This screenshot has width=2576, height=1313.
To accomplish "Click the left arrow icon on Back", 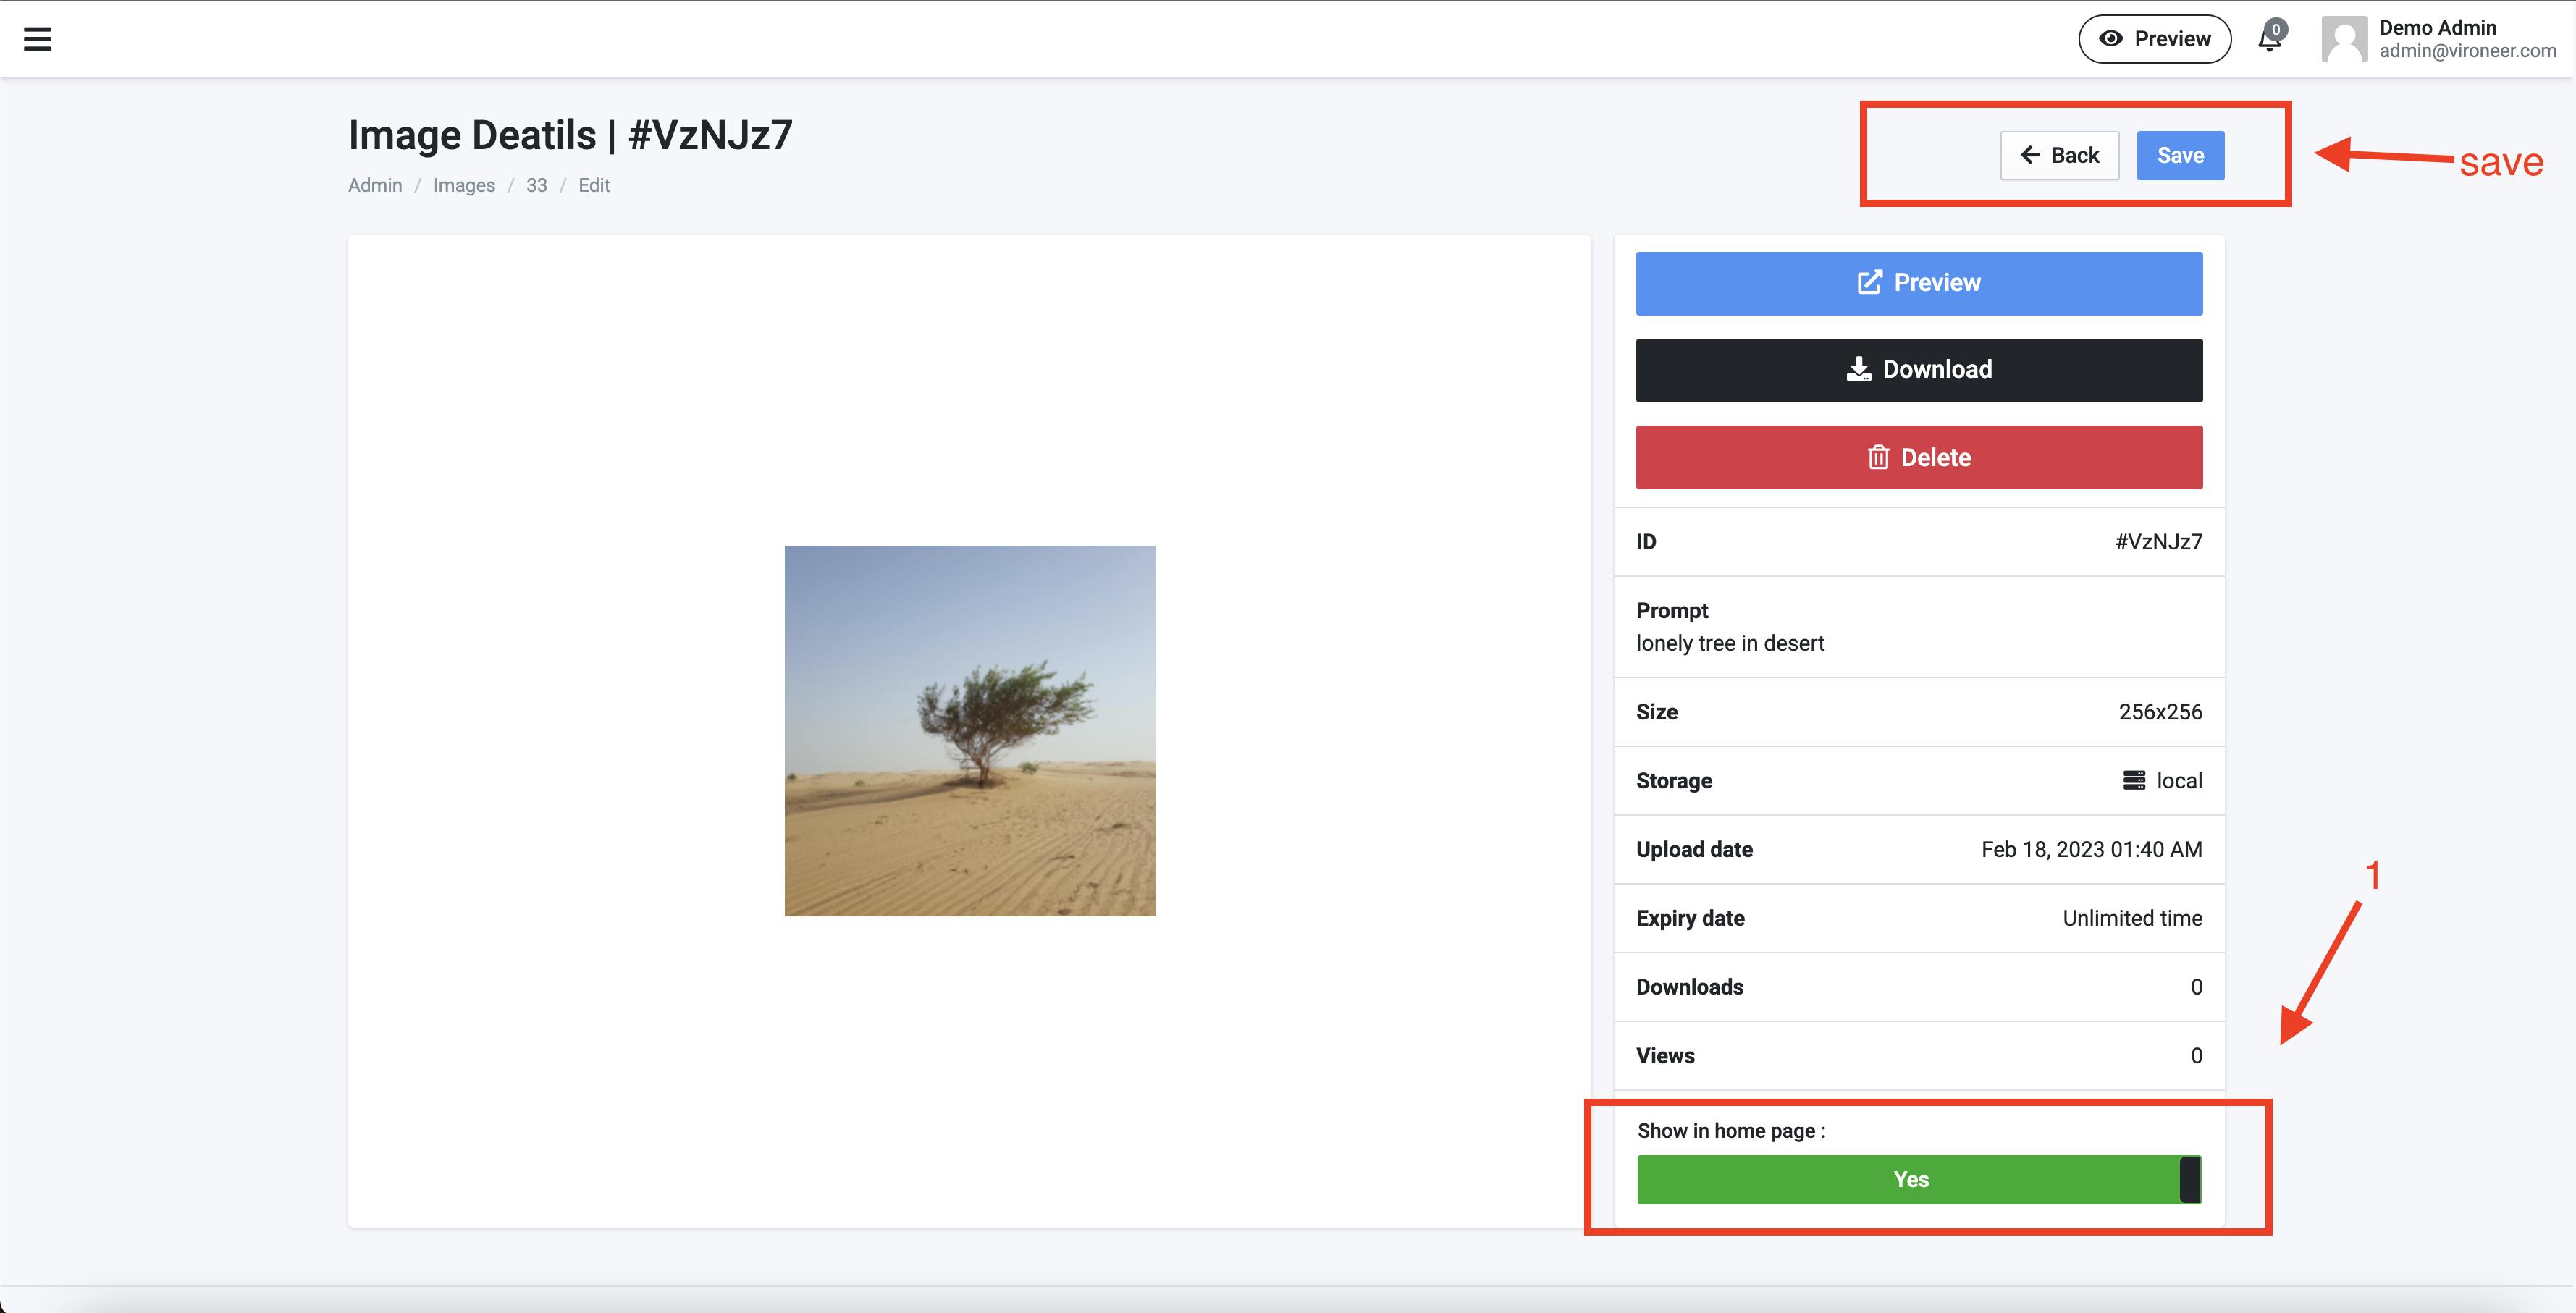I will pyautogui.click(x=2030, y=155).
